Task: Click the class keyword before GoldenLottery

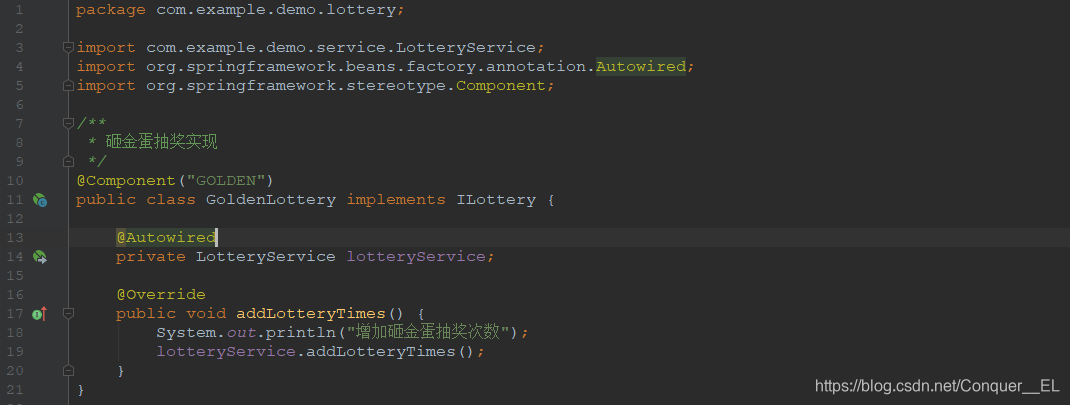Action: (171, 199)
